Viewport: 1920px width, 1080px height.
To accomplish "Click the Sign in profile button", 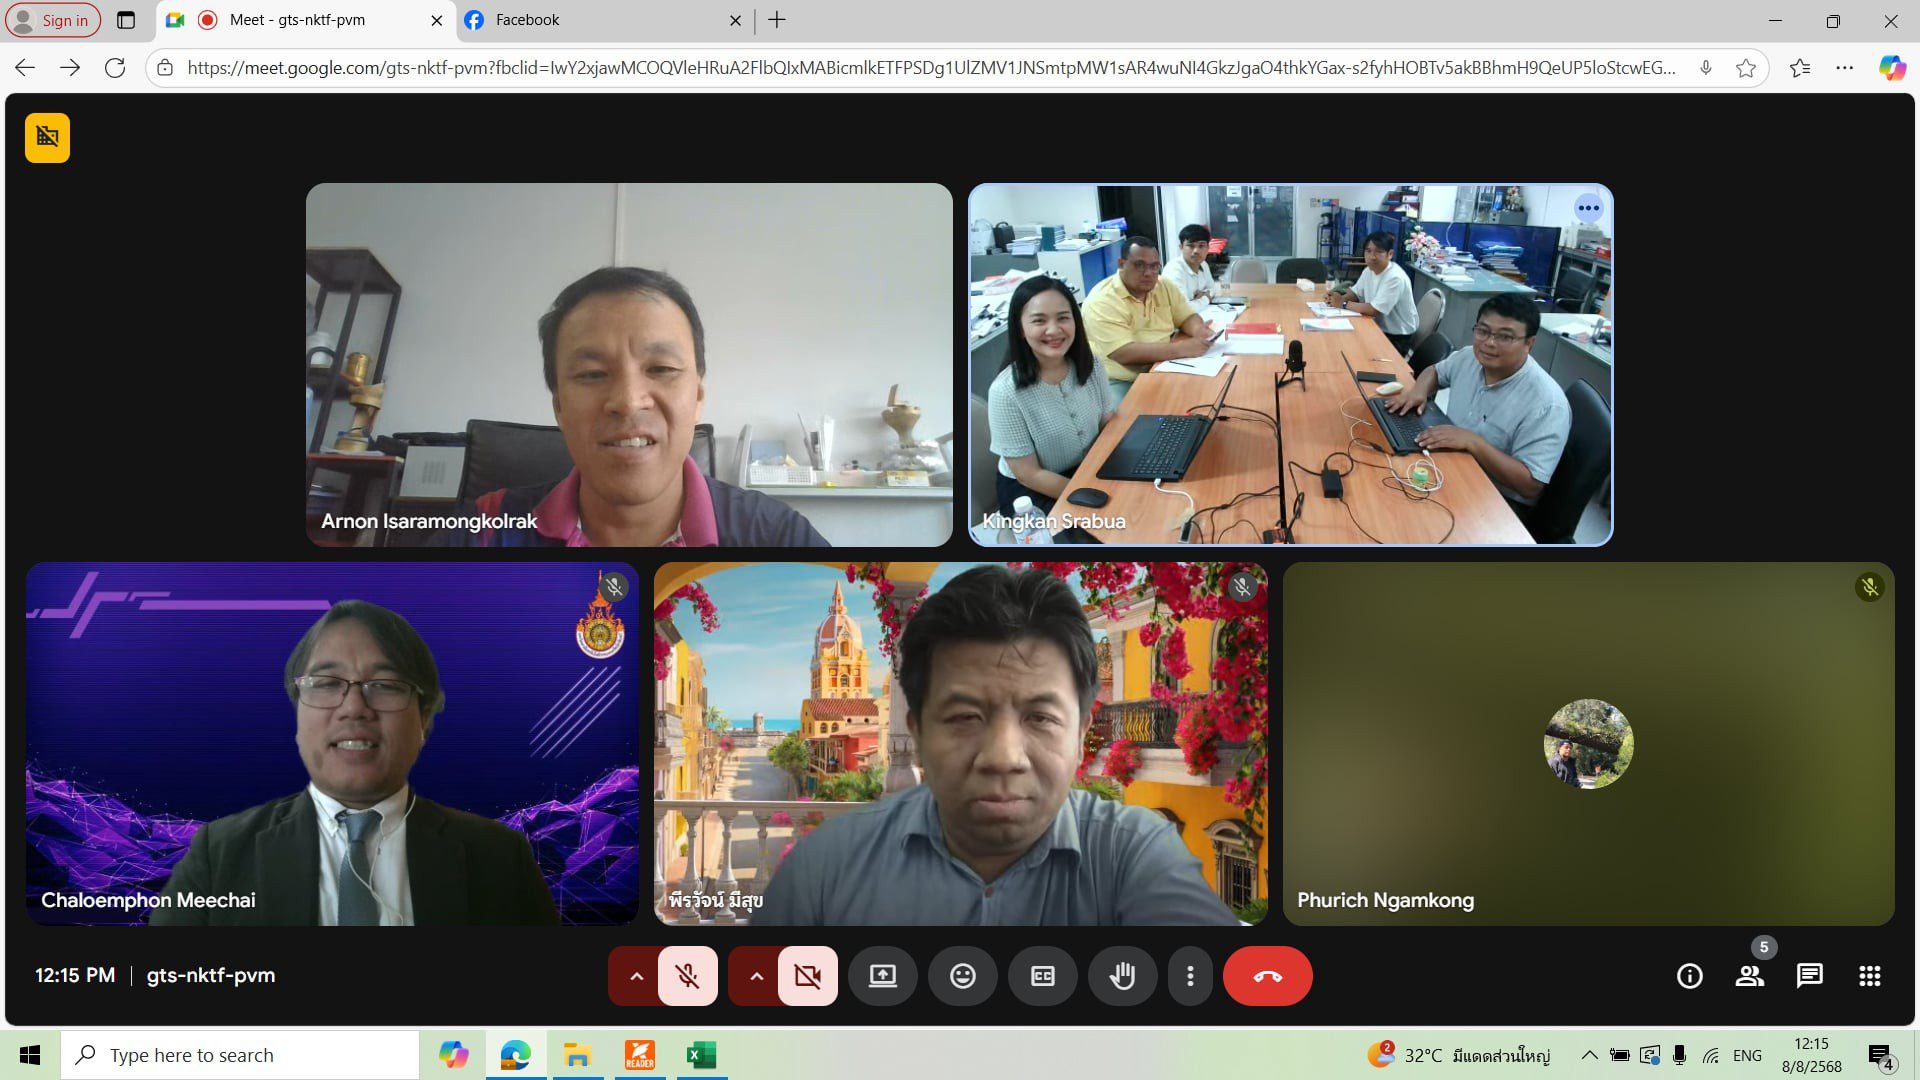I will (x=53, y=20).
